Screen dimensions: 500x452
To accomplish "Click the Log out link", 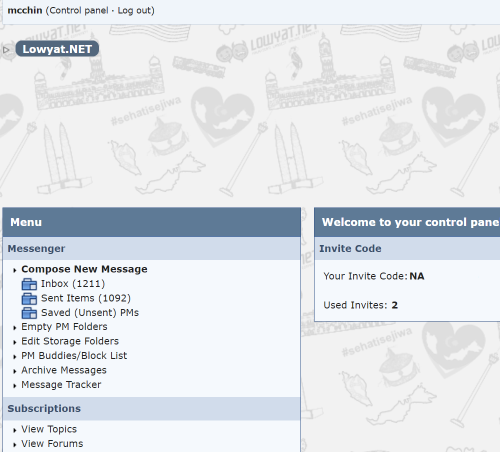I will point(134,11).
